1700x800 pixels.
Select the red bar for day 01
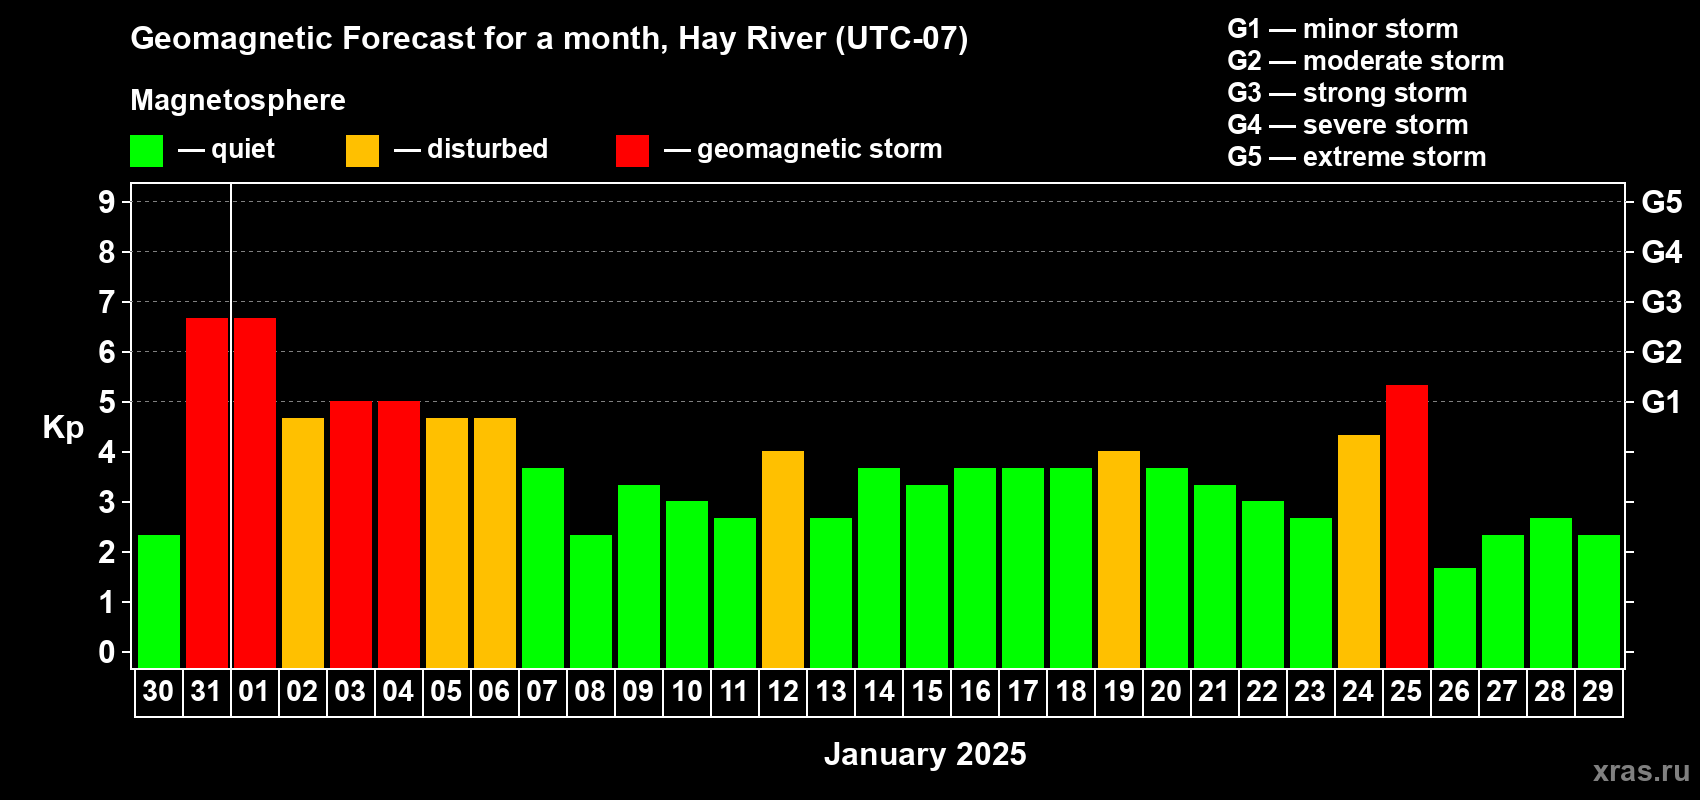255,493
